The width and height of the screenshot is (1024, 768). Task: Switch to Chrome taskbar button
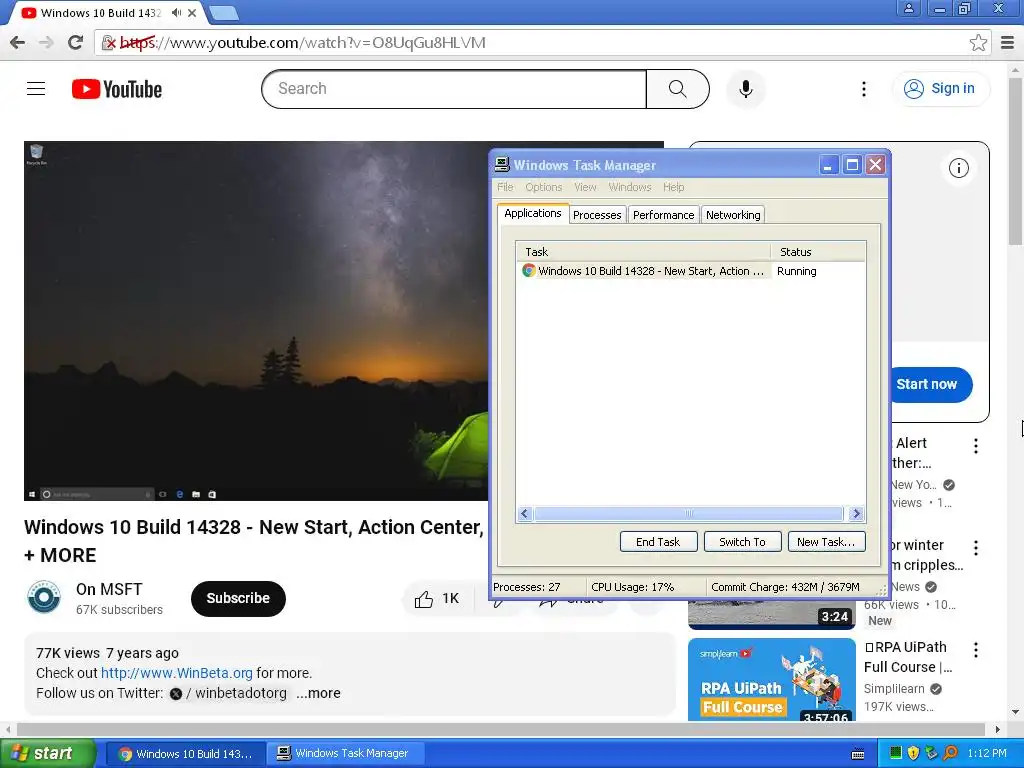[186, 754]
